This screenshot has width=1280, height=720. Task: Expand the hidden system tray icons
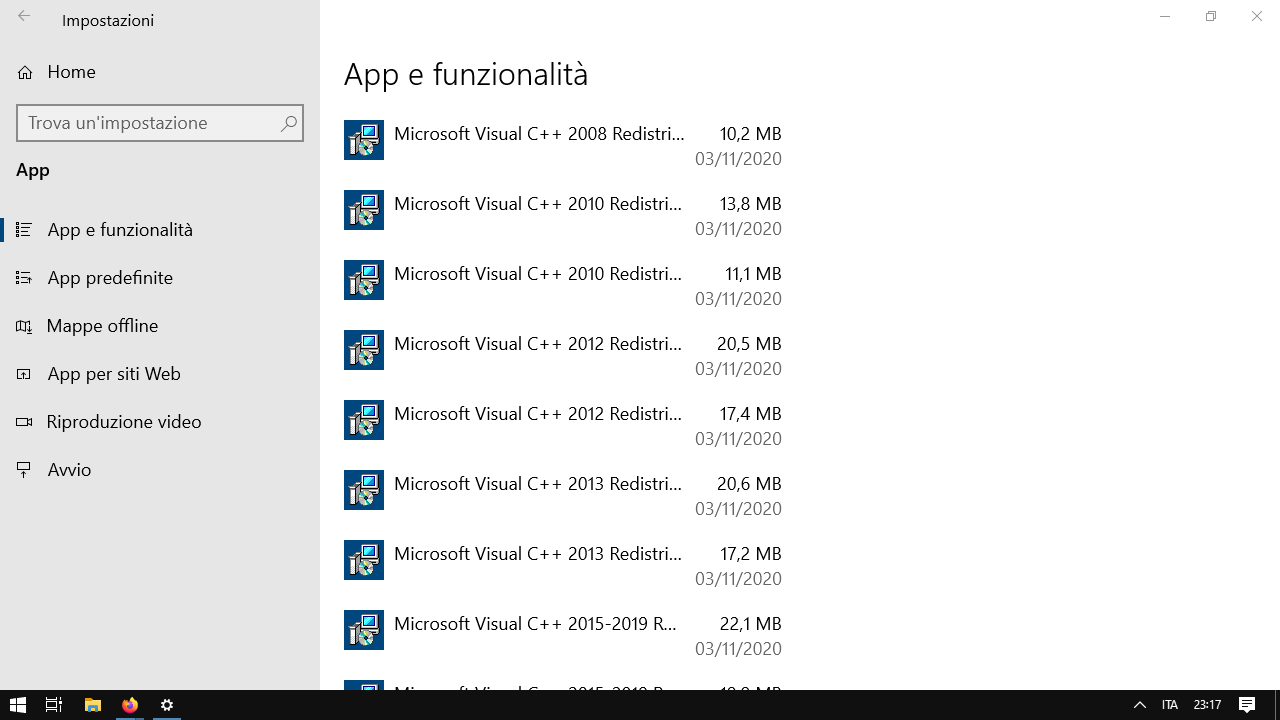(1139, 705)
